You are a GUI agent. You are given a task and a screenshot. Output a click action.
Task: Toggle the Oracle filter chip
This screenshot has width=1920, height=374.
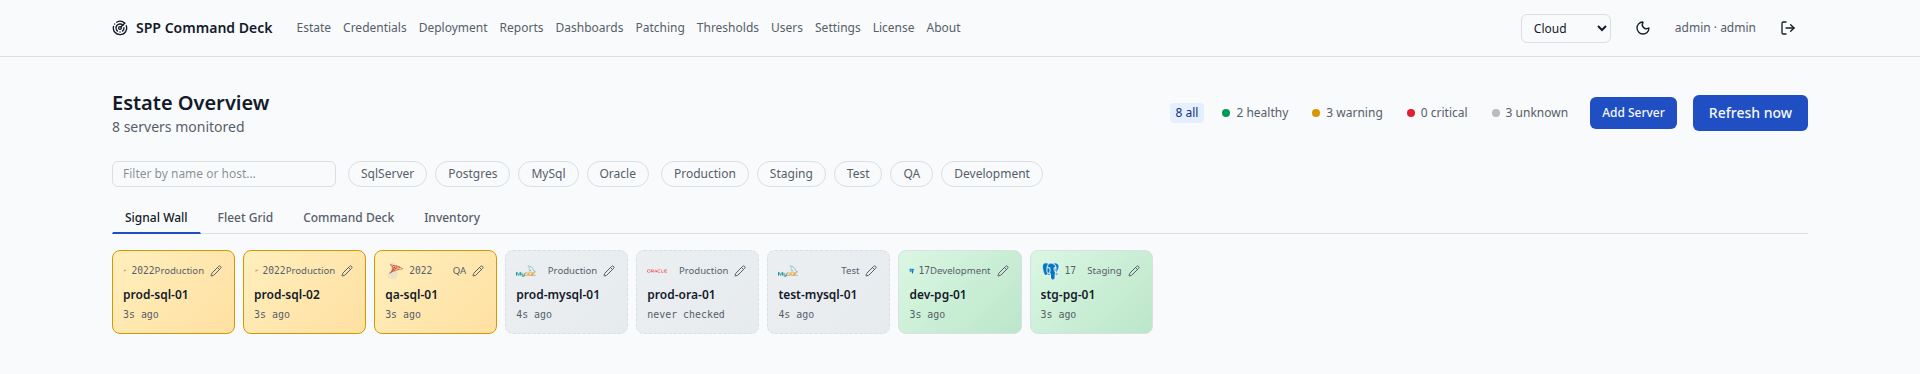pos(618,174)
